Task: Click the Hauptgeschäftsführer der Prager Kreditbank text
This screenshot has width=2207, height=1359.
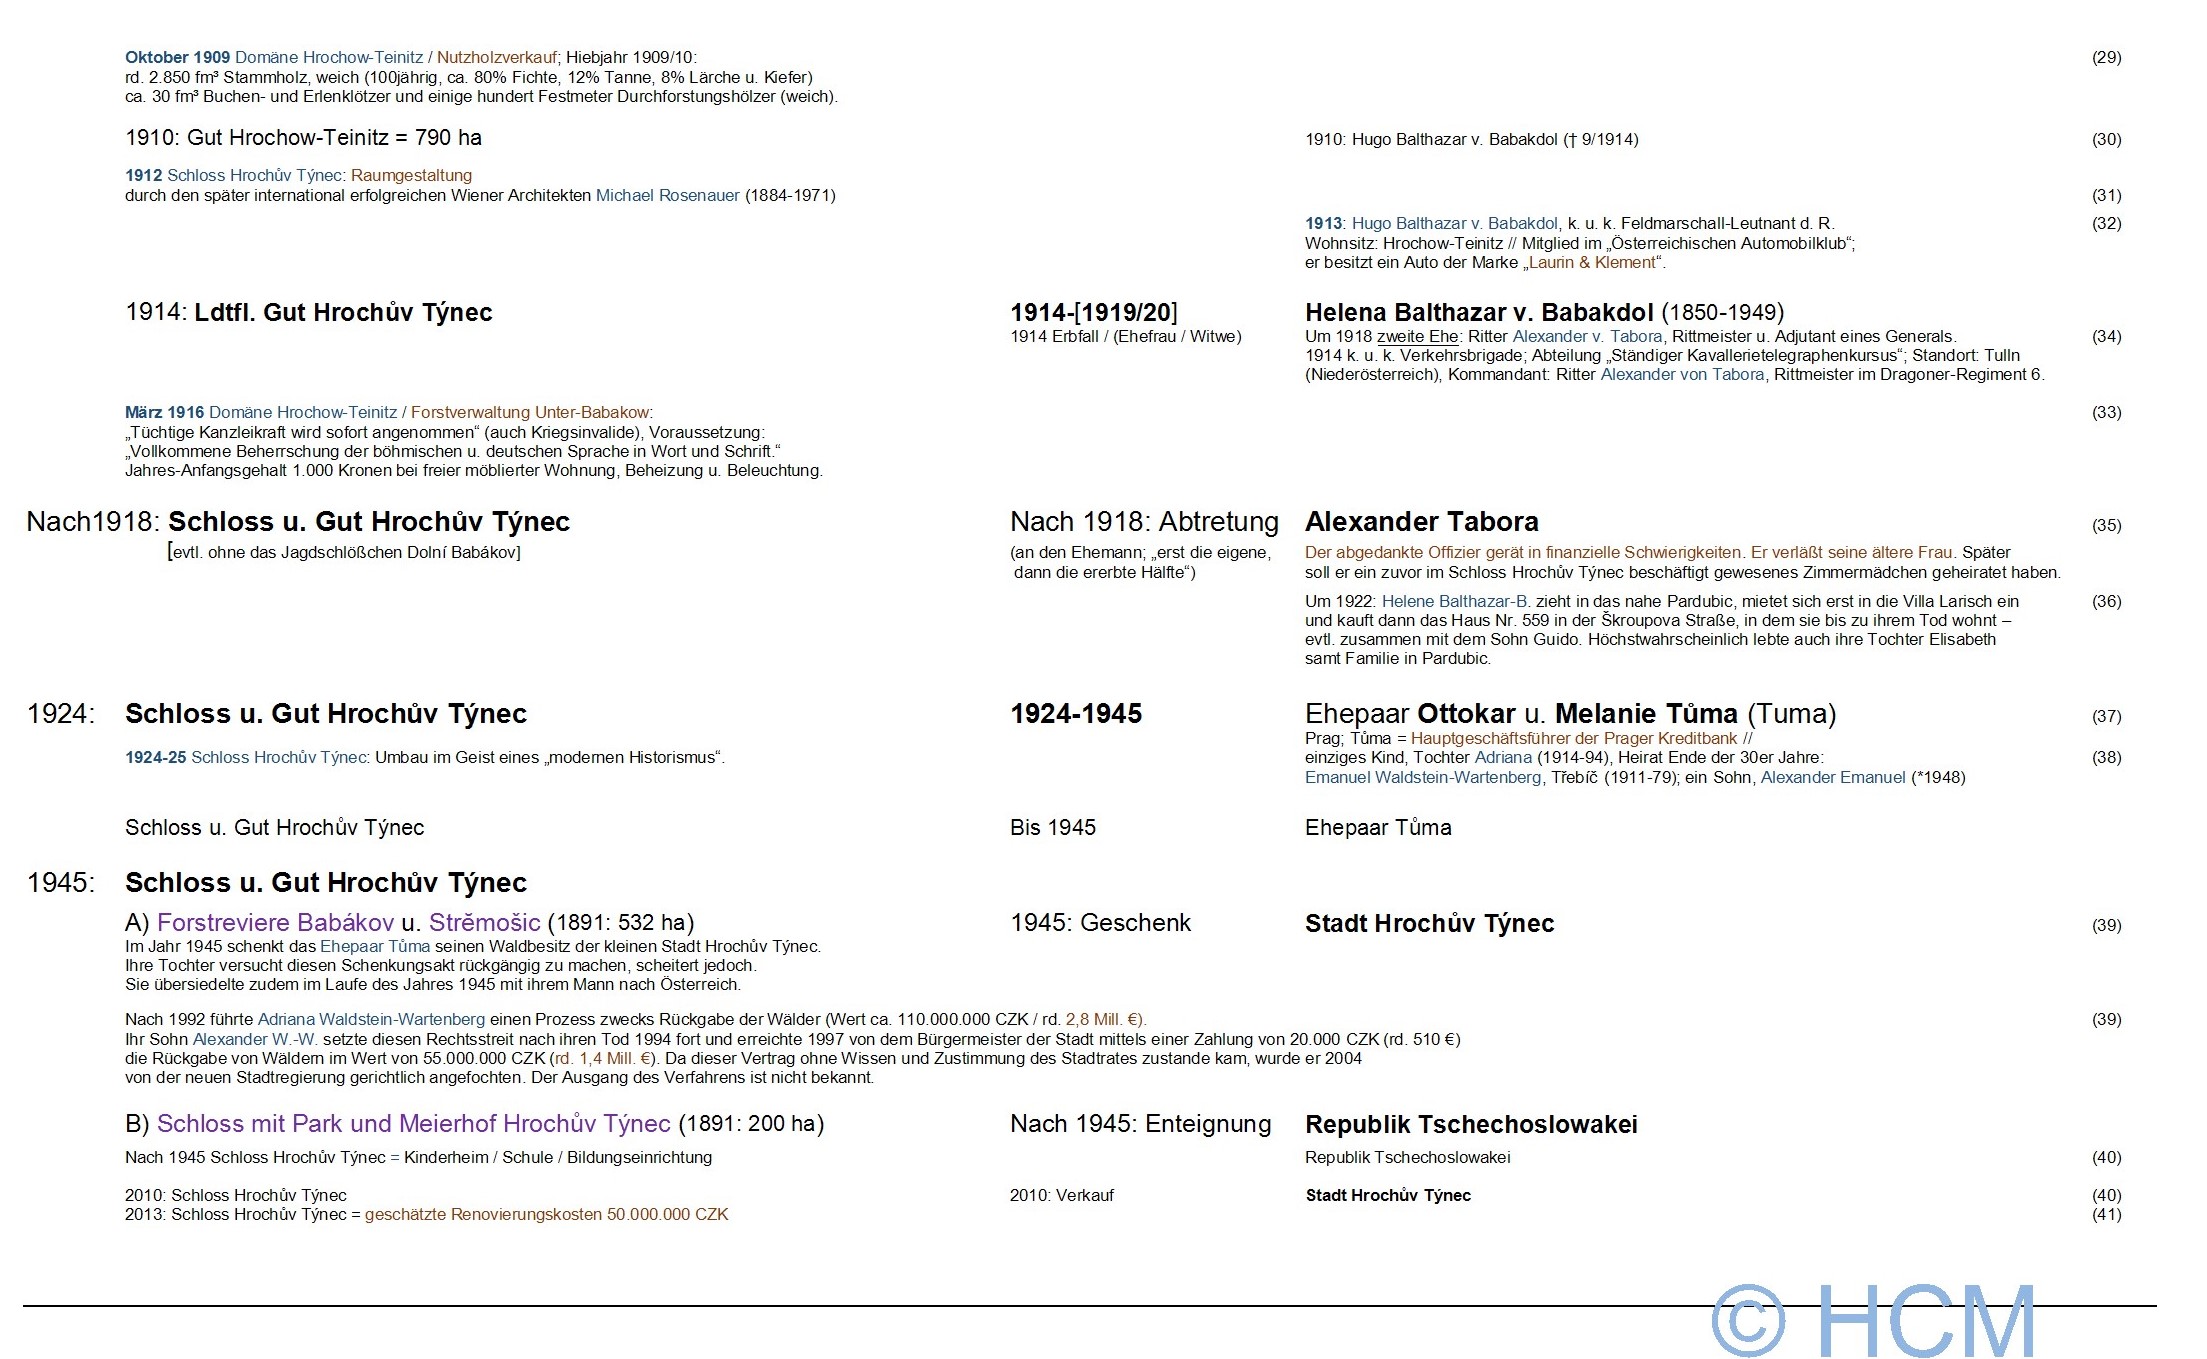Action: [x=1574, y=739]
